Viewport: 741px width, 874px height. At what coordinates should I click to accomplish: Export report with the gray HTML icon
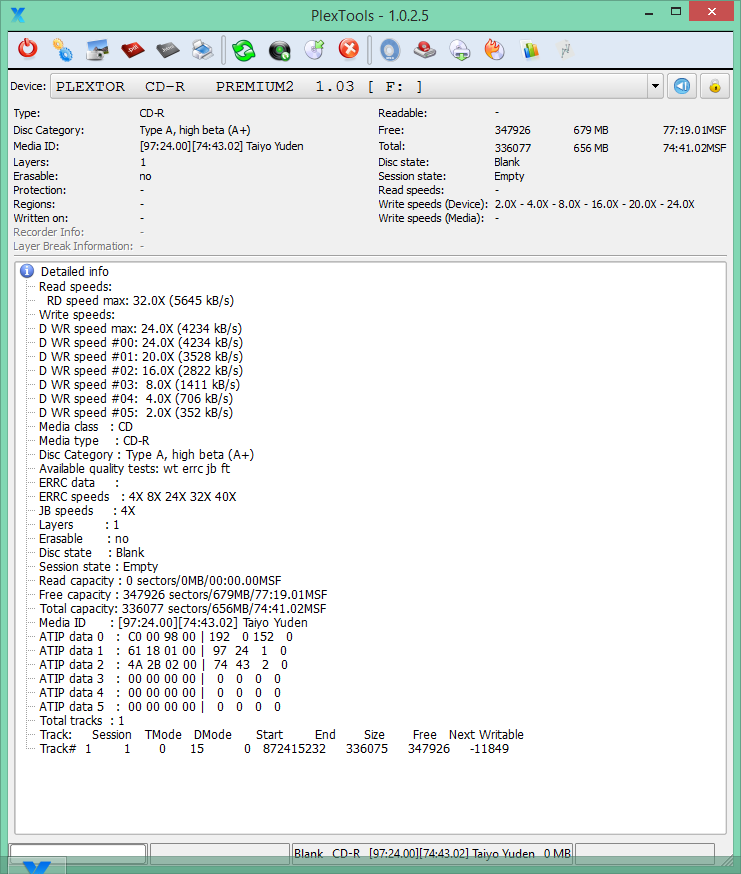pos(167,50)
